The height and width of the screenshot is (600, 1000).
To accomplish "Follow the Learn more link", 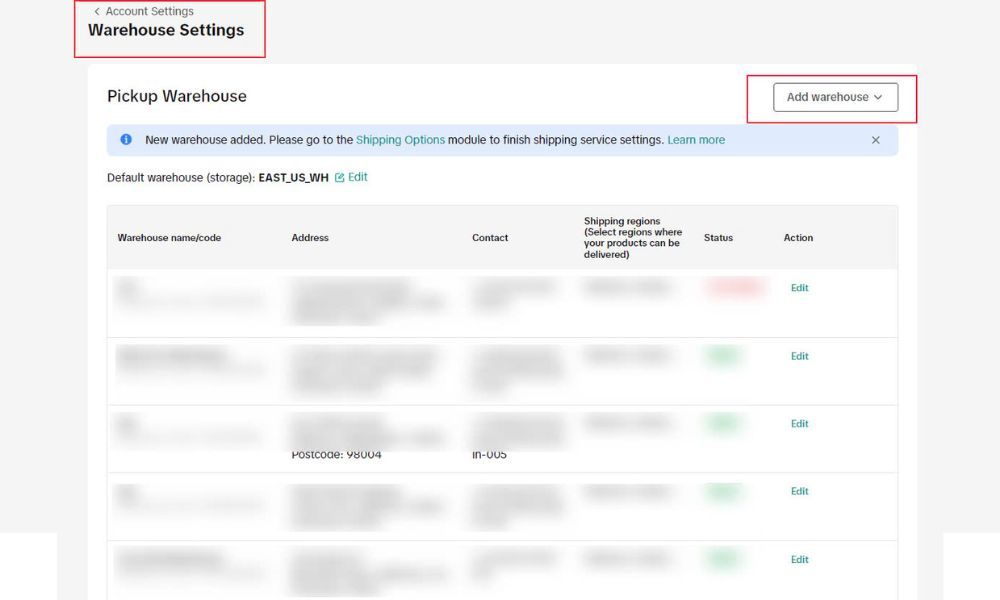I will (x=696, y=140).
